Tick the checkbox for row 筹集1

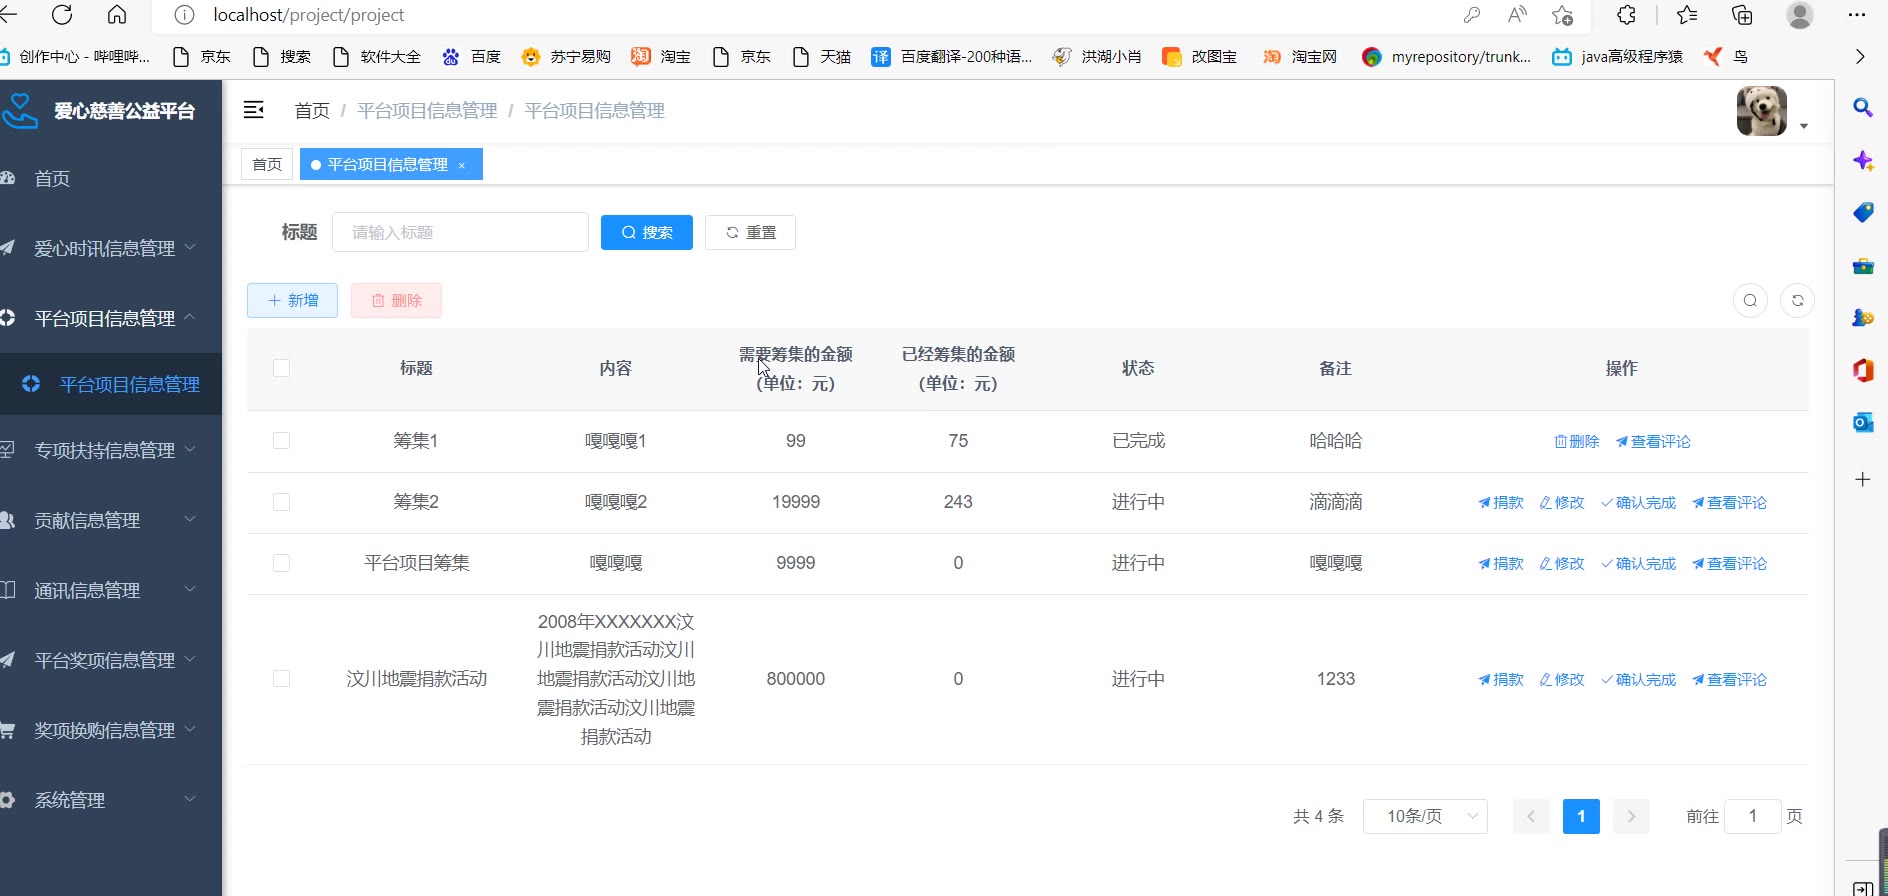coord(282,441)
